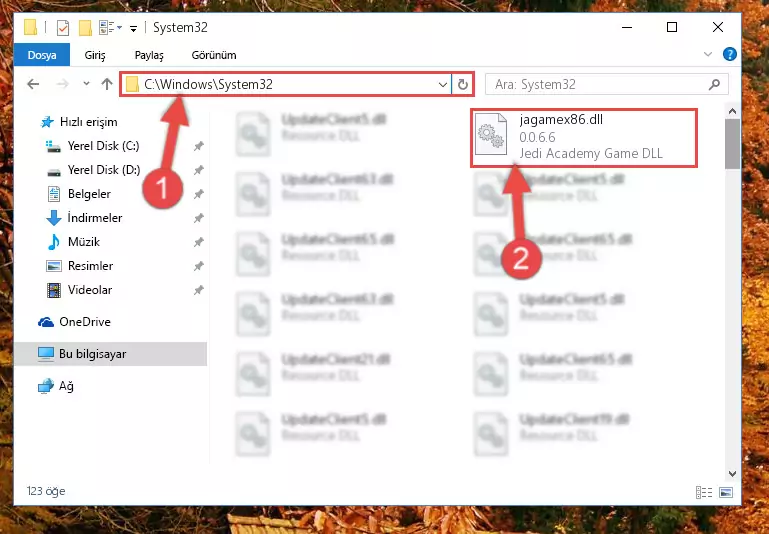The width and height of the screenshot is (769, 534).
Task: Go up one folder level
Action: click(107, 84)
